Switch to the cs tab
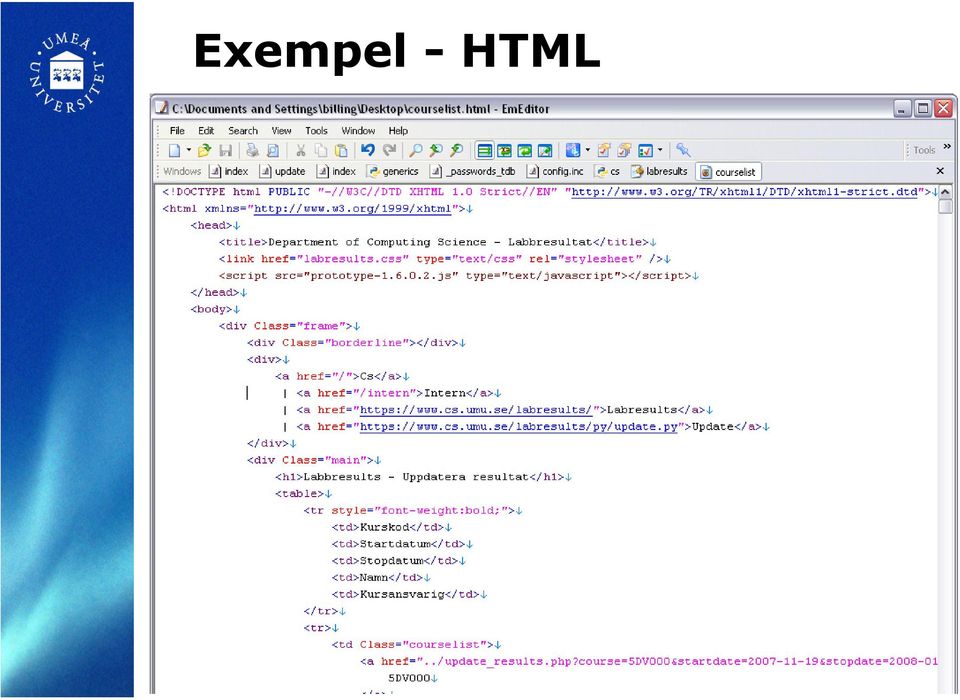960x700 pixels. pyautogui.click(x=608, y=171)
